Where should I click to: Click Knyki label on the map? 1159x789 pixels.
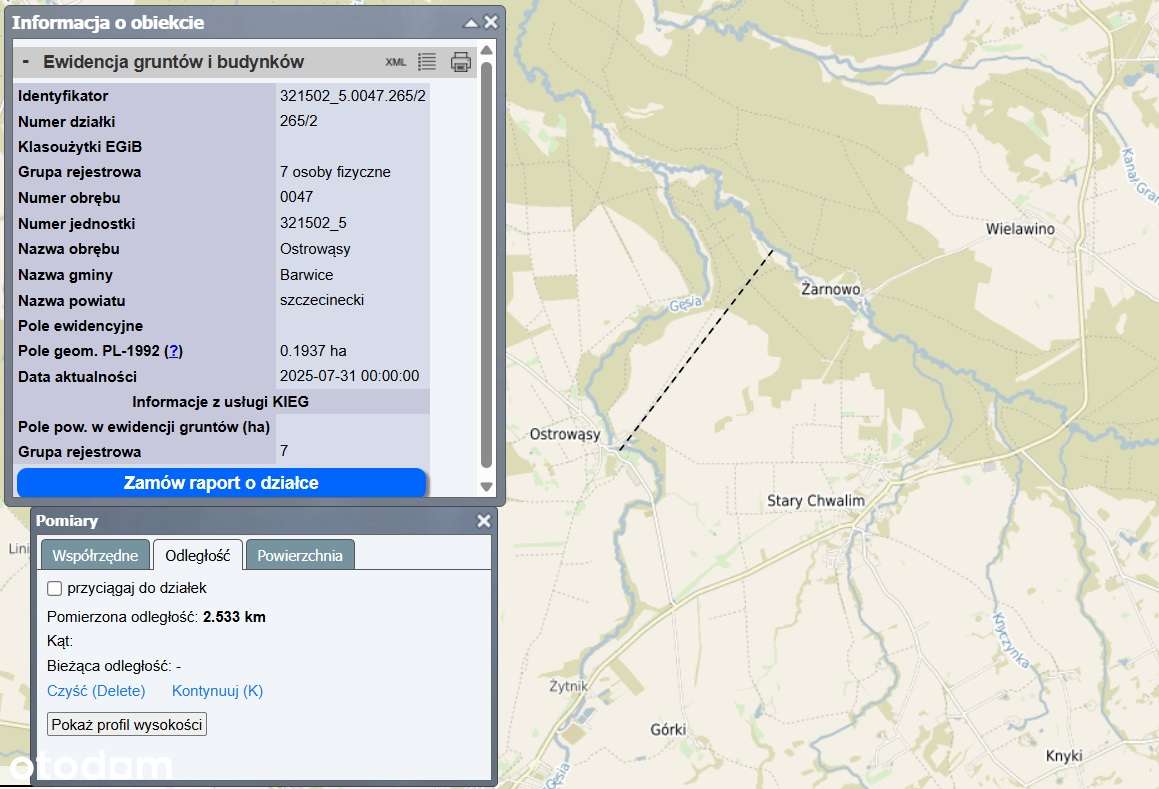pyautogui.click(x=1064, y=756)
